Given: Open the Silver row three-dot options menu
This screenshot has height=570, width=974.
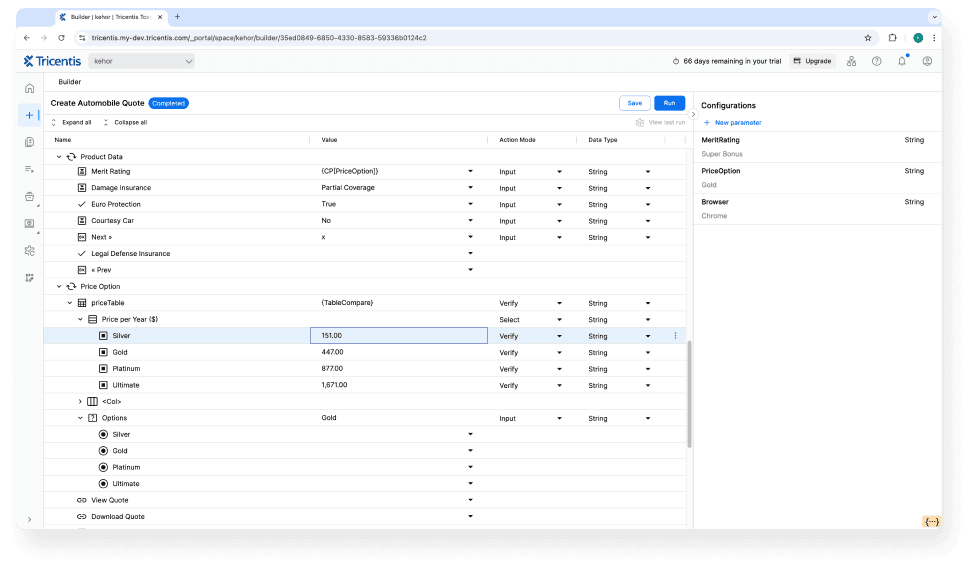Looking at the screenshot, I should click(x=675, y=336).
